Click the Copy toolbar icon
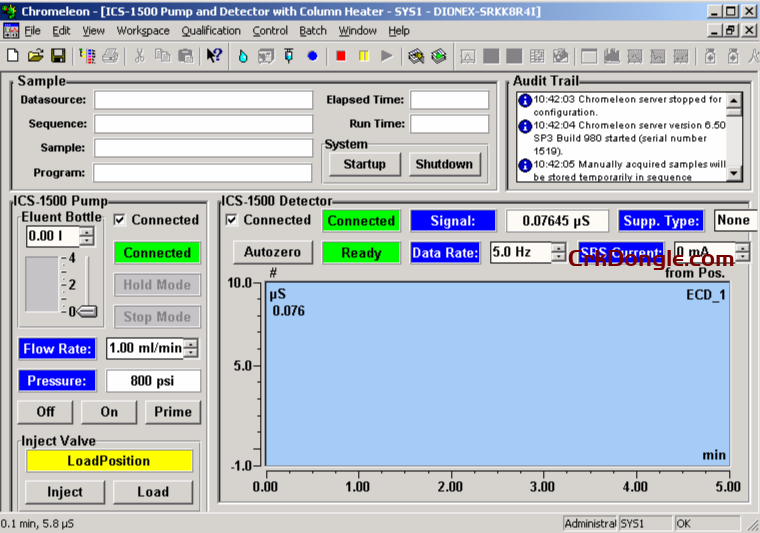Viewport: 760px width, 533px height. [x=162, y=56]
